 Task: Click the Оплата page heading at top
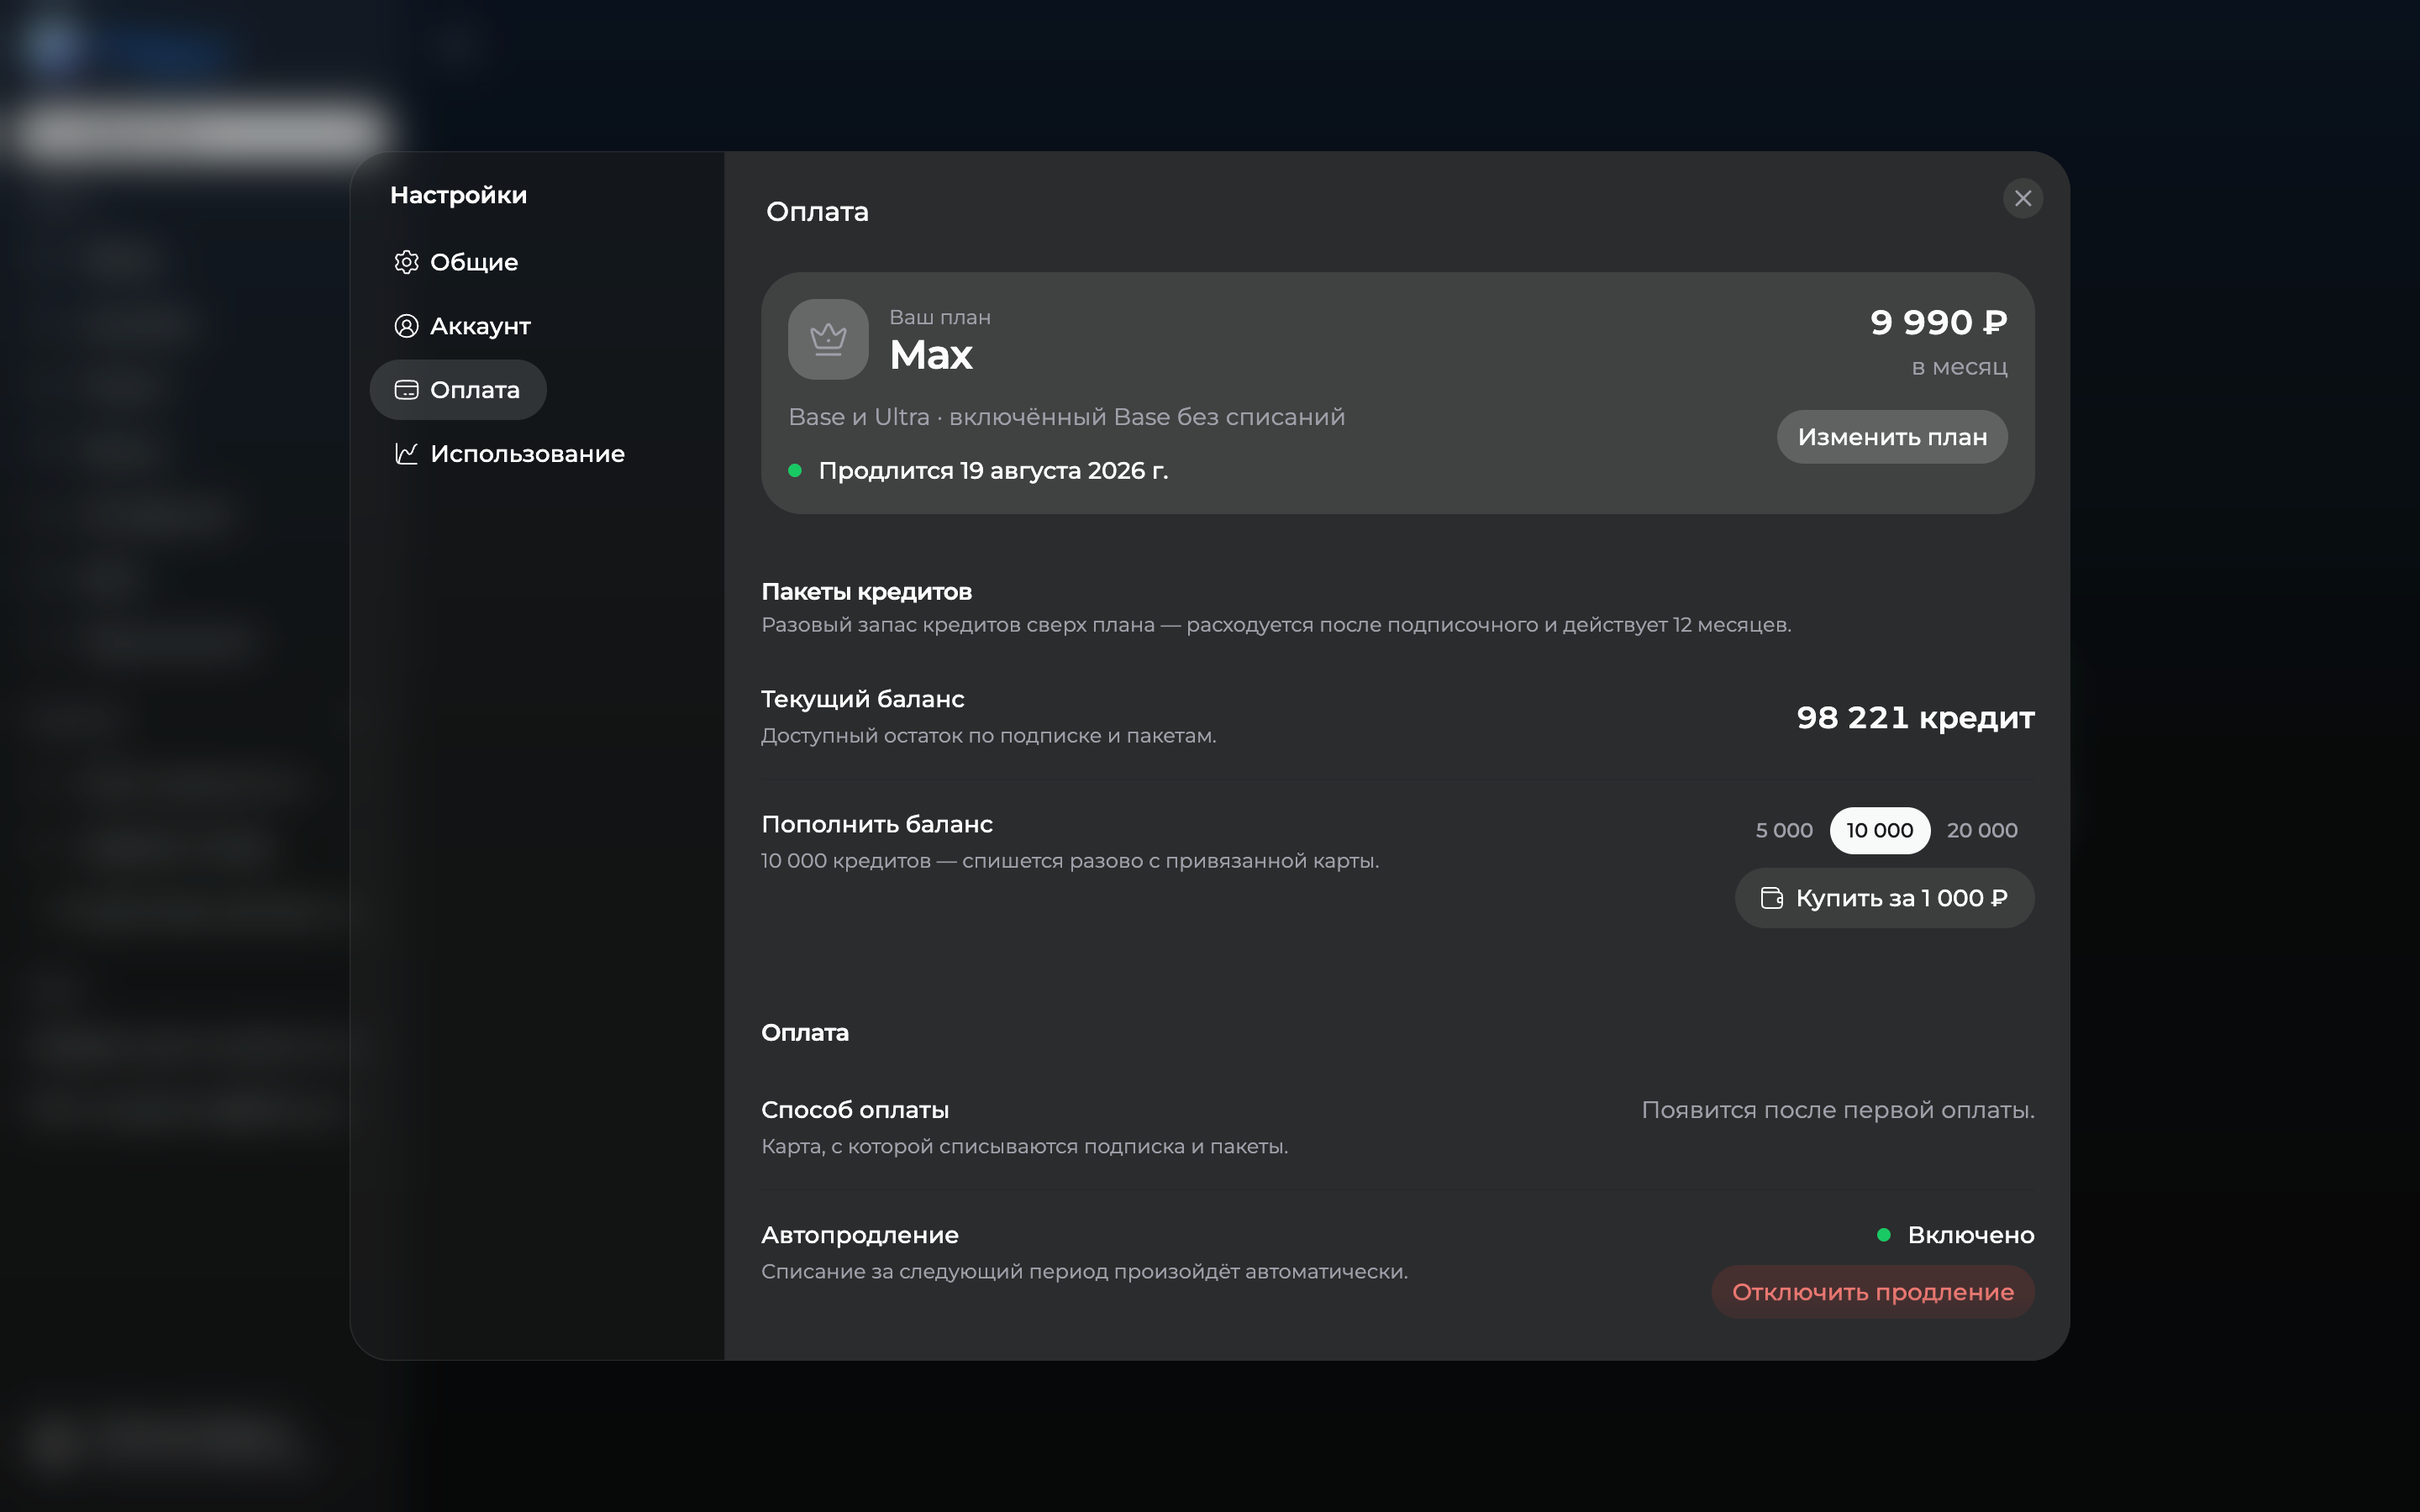pyautogui.click(x=817, y=212)
